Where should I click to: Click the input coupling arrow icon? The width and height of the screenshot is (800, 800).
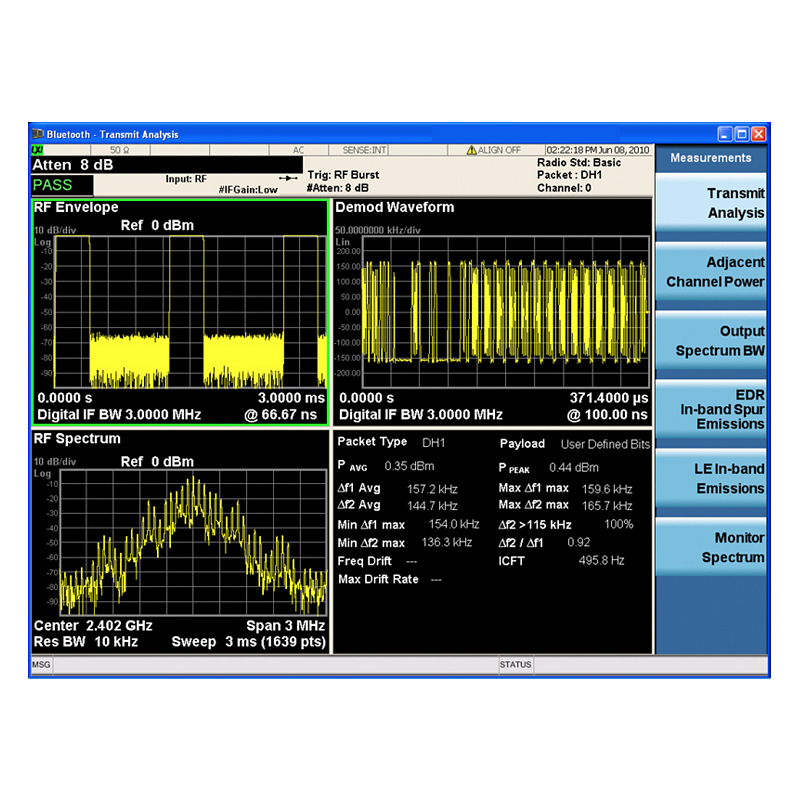[288, 178]
